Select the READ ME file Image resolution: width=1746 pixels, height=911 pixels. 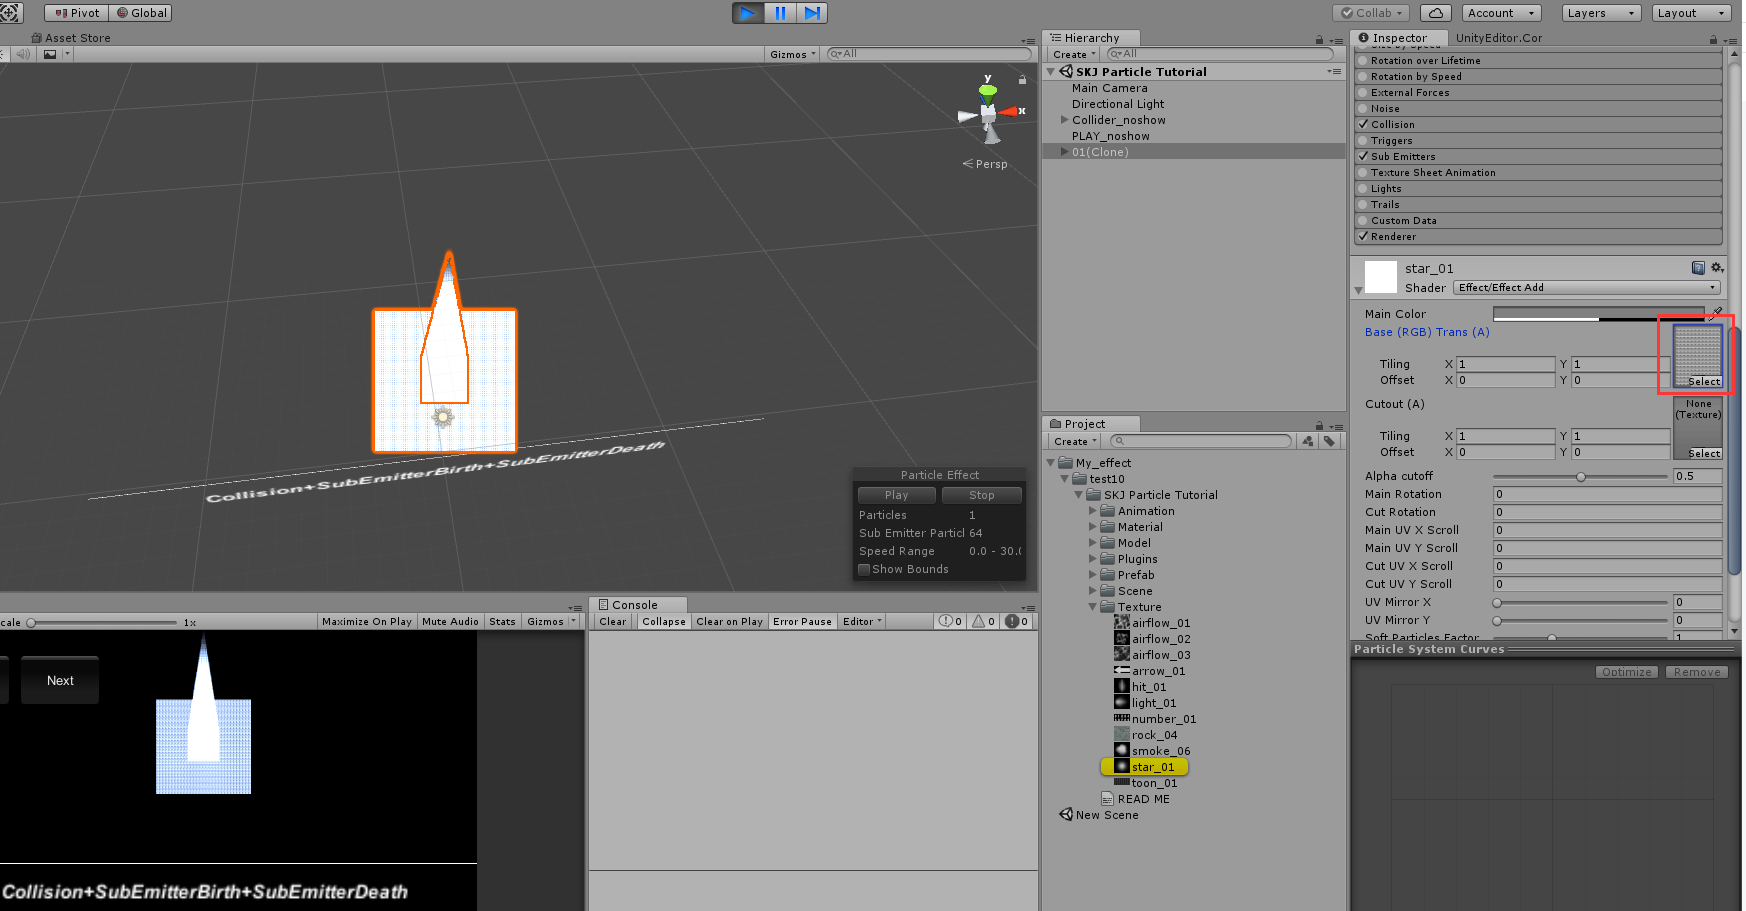click(x=1135, y=799)
